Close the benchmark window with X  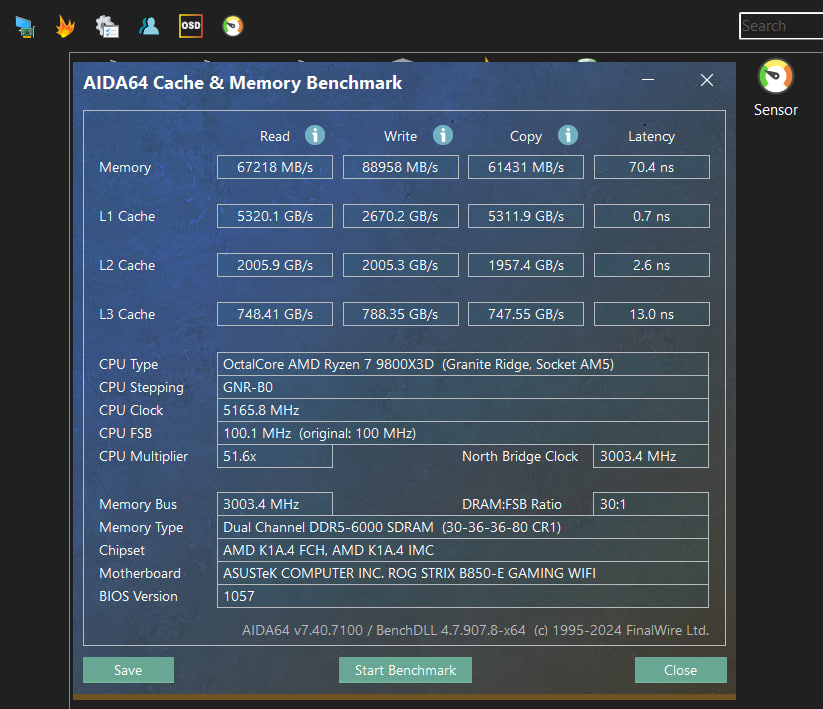click(706, 80)
